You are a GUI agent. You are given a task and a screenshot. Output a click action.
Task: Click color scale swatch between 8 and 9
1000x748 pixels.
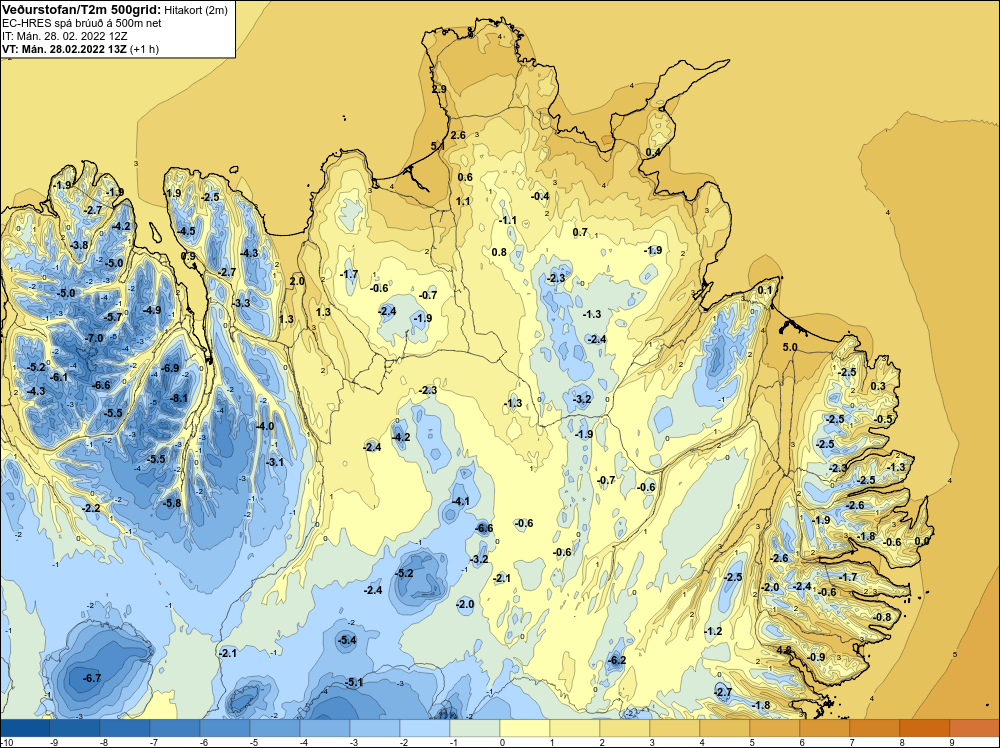925,728
